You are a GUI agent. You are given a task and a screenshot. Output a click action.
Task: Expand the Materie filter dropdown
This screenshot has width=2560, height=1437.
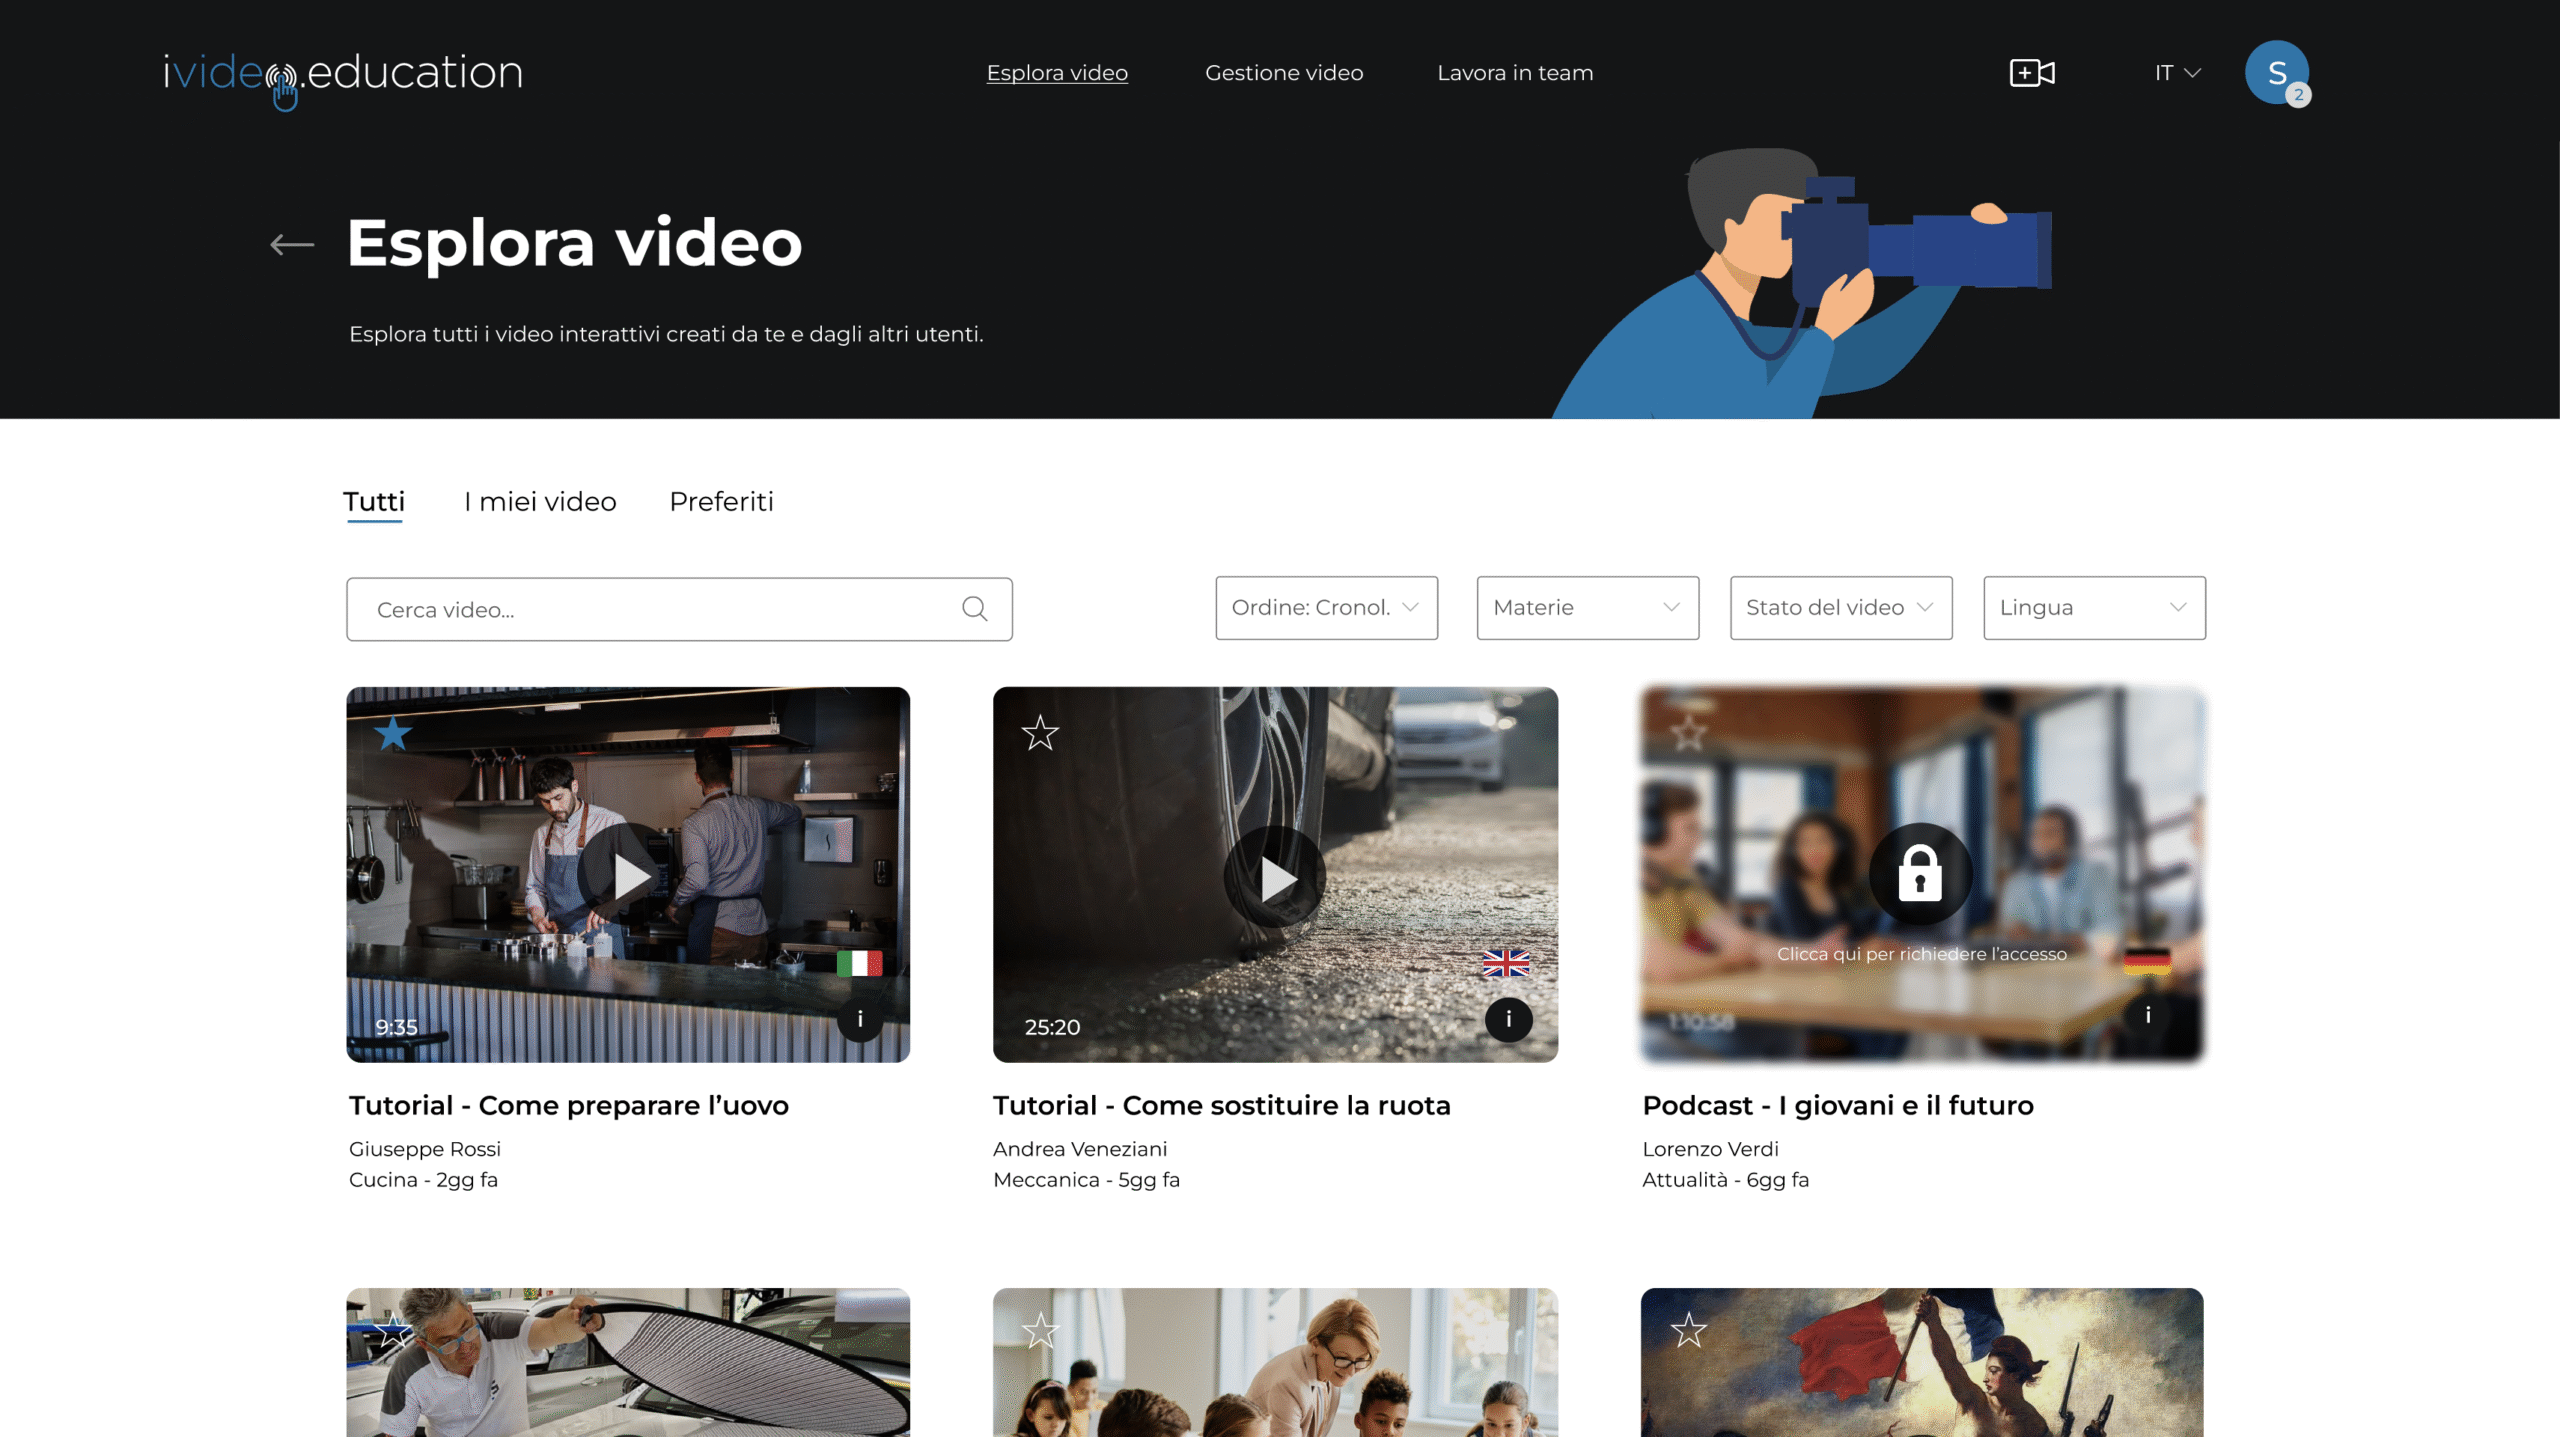tap(1587, 608)
